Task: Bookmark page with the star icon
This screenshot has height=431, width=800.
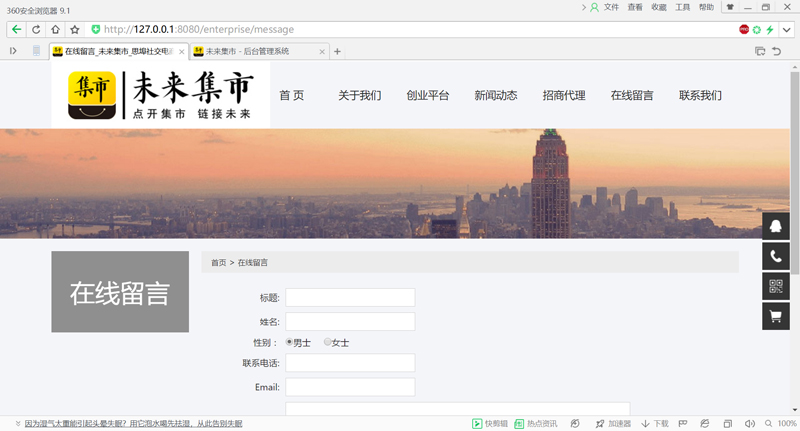Action: click(74, 29)
